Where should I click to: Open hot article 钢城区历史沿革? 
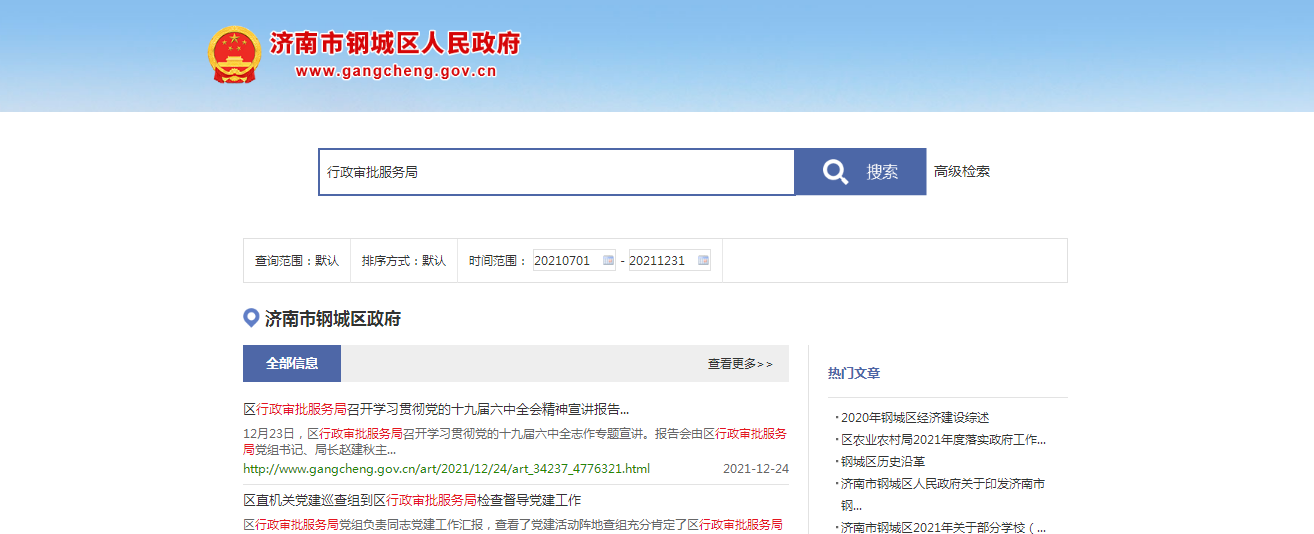[x=882, y=462]
